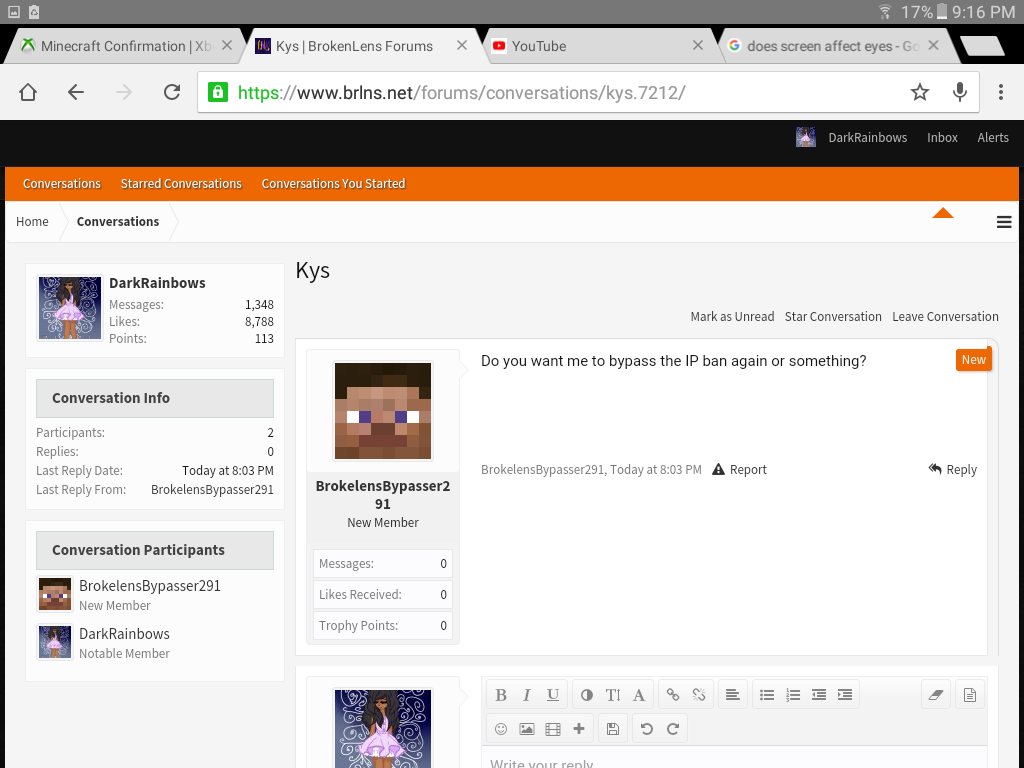Open the screenshot notification icon
The height and width of the screenshot is (768, 1024).
pyautogui.click(x=14, y=12)
